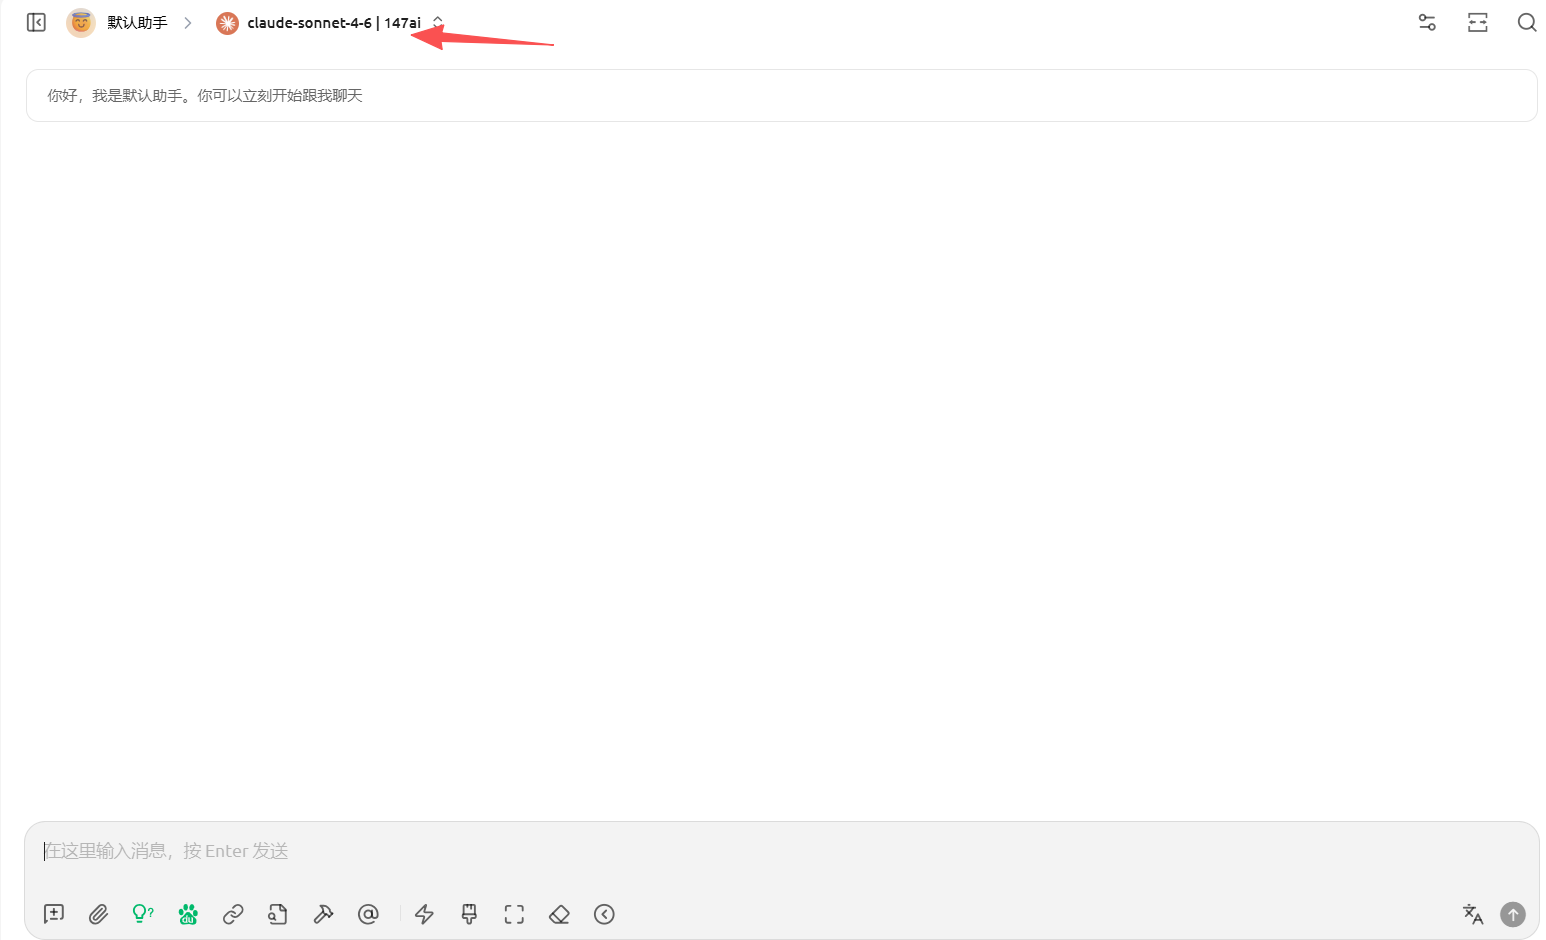
Task: Open the 默认助手 assistant name
Action: coord(137,22)
